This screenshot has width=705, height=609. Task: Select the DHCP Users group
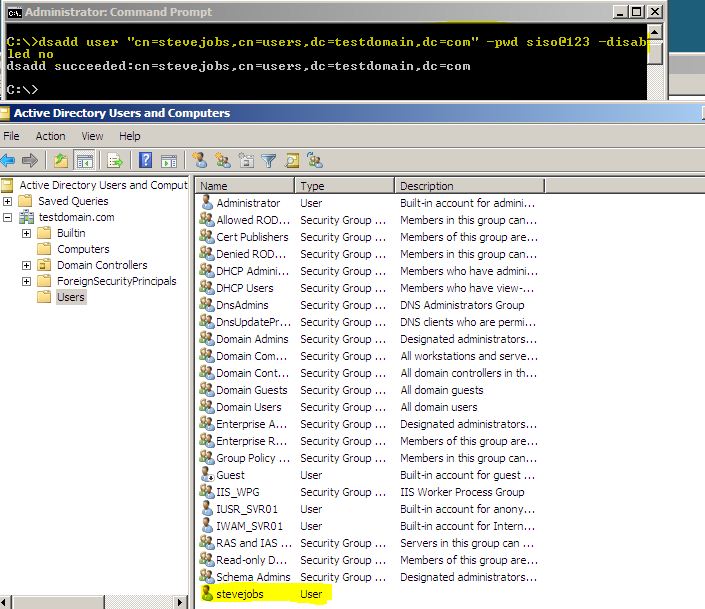click(x=245, y=288)
